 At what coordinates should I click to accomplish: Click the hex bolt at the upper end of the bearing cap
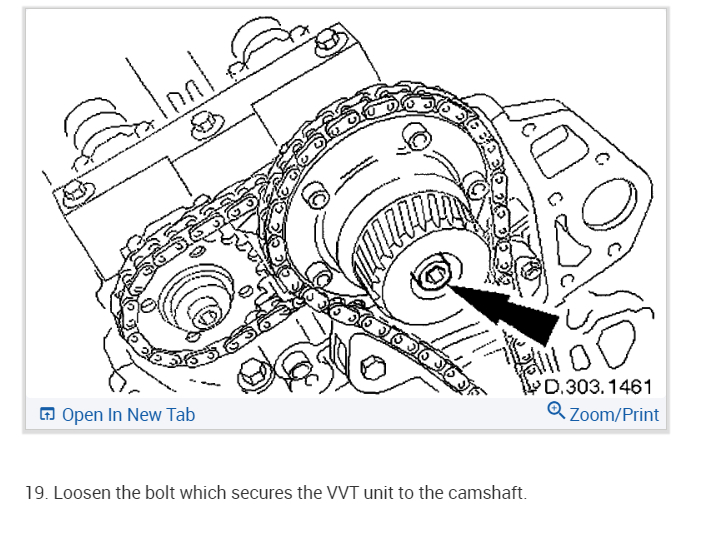pyautogui.click(x=328, y=41)
